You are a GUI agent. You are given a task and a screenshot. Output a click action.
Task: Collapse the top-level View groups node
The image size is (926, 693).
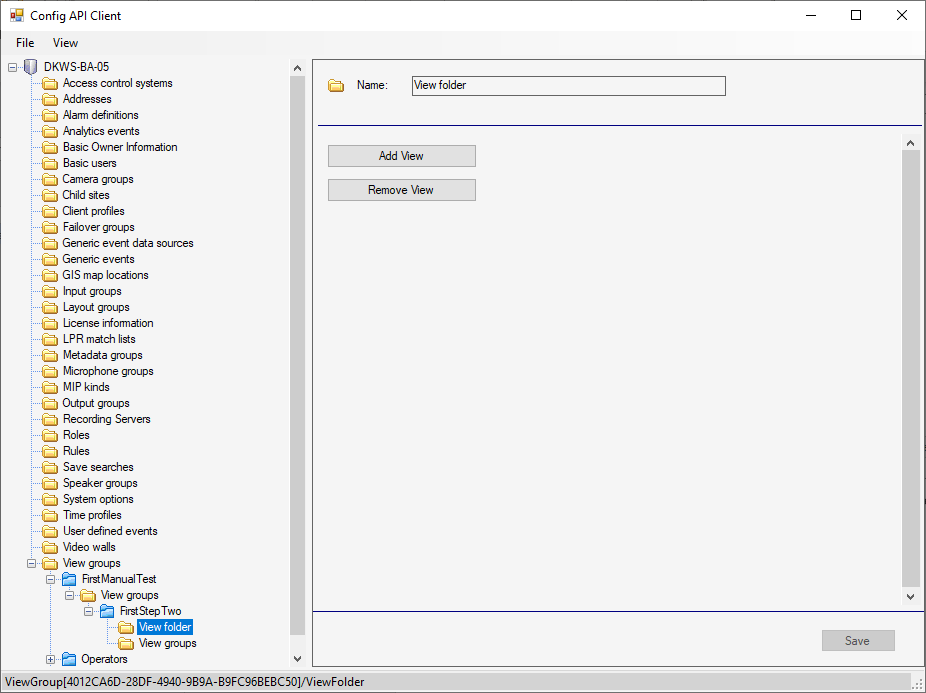[32, 563]
